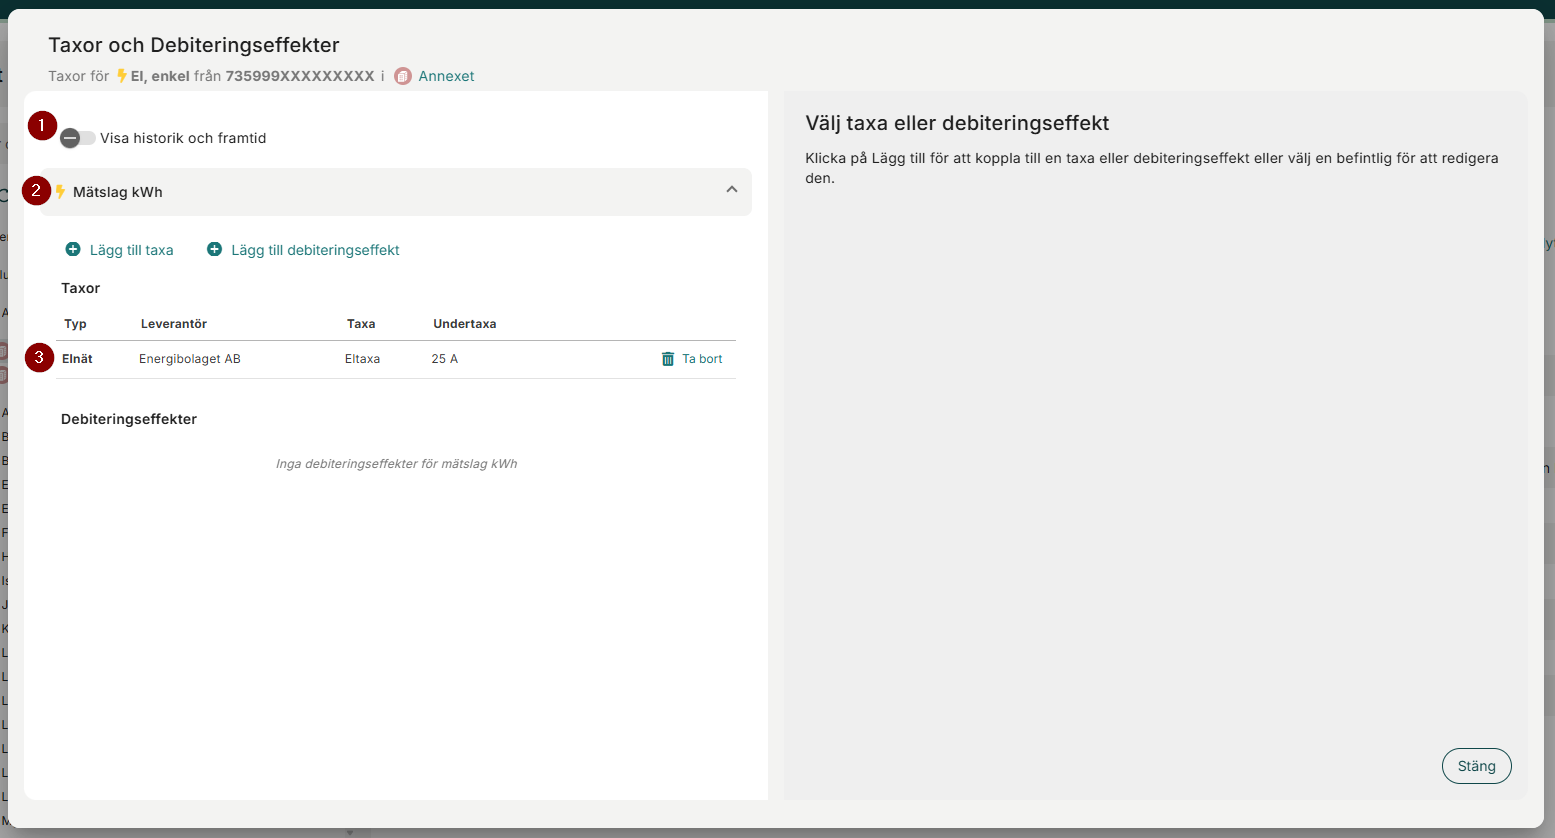The width and height of the screenshot is (1555, 838).
Task: Click the Ta bort text for Elnät
Action: pyautogui.click(x=702, y=359)
